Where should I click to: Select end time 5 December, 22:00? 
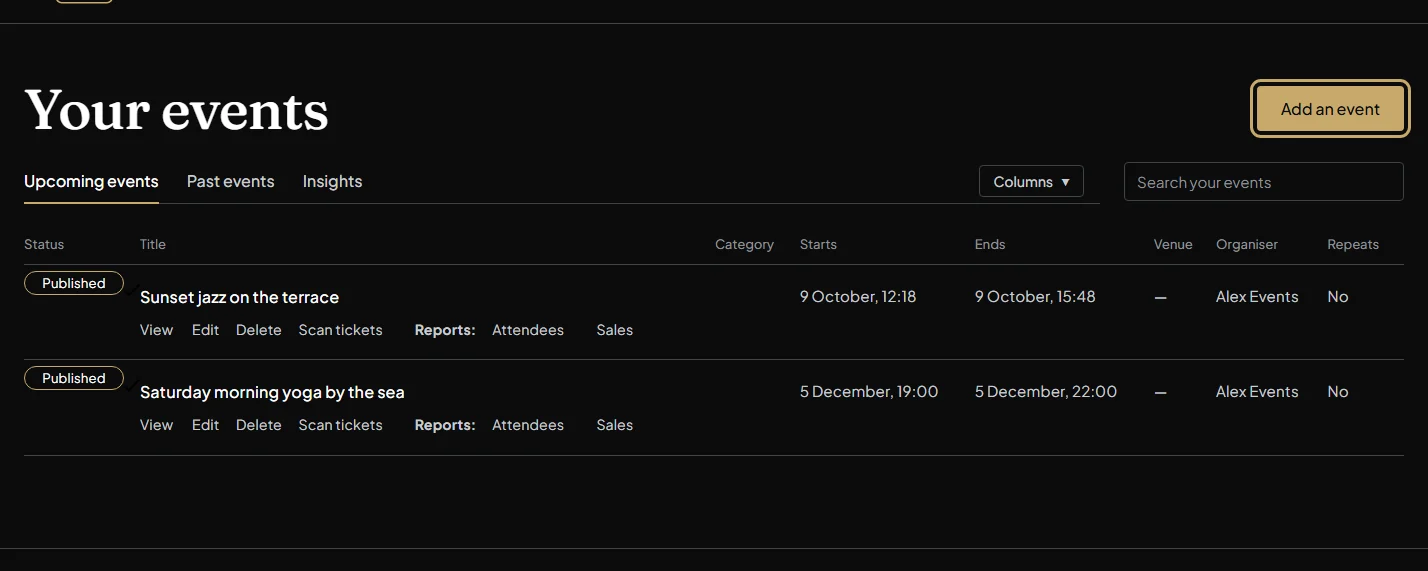click(x=1046, y=392)
